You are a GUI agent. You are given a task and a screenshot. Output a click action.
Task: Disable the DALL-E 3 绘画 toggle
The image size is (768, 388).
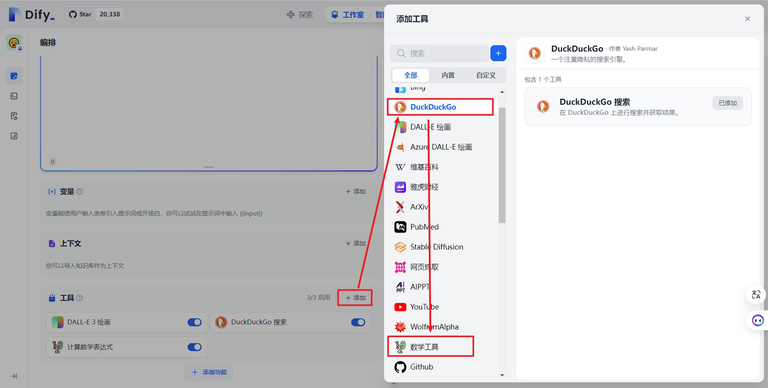[194, 322]
